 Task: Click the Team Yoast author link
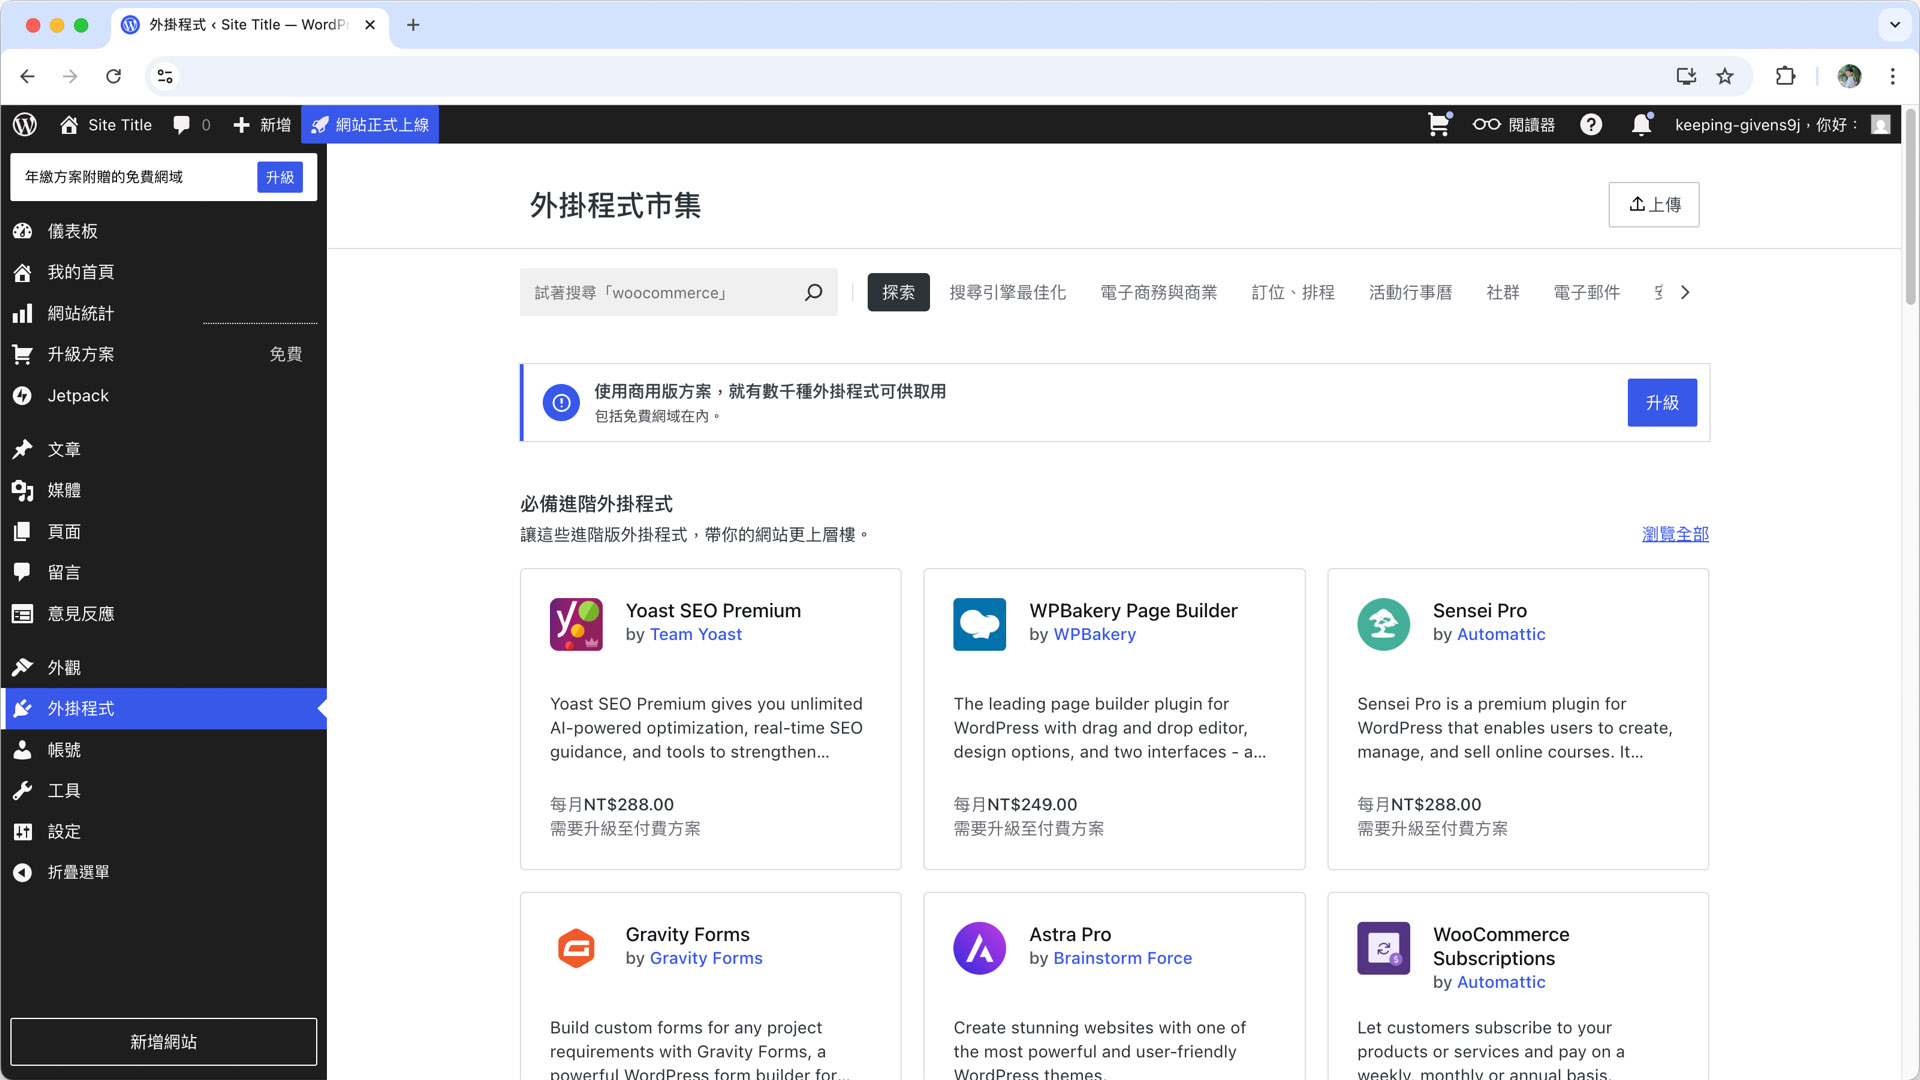click(695, 634)
